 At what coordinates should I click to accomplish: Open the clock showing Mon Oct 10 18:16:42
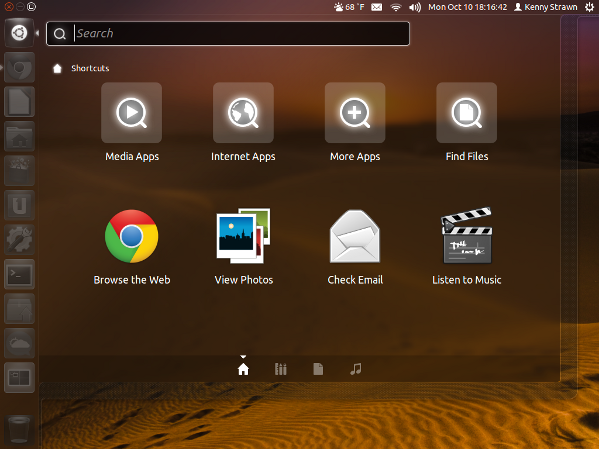pos(468,7)
